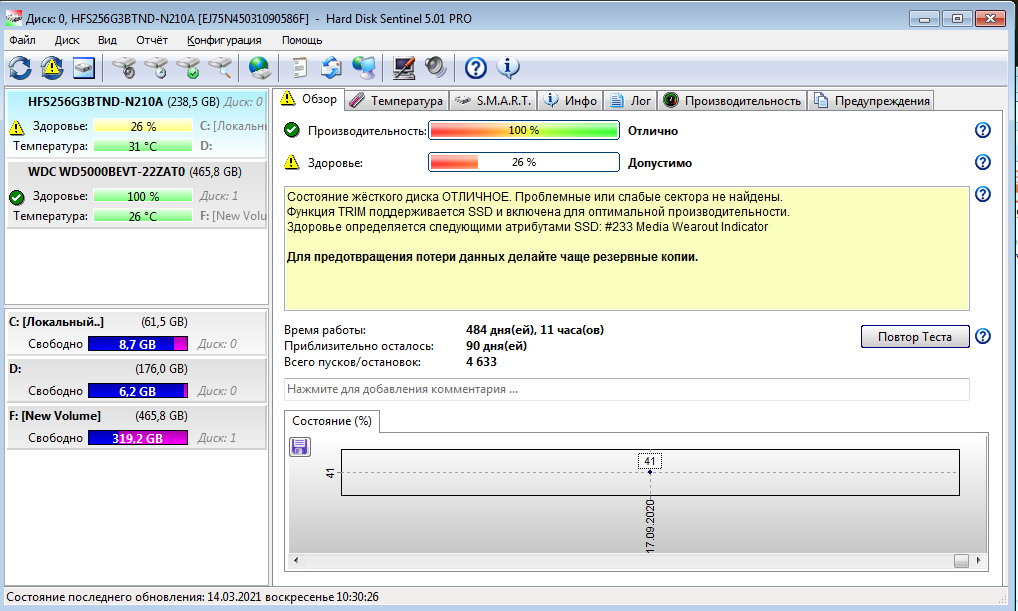This screenshot has height=611, width=1018.
Task: Click the refresh arrows toolbar icon
Action: point(20,68)
